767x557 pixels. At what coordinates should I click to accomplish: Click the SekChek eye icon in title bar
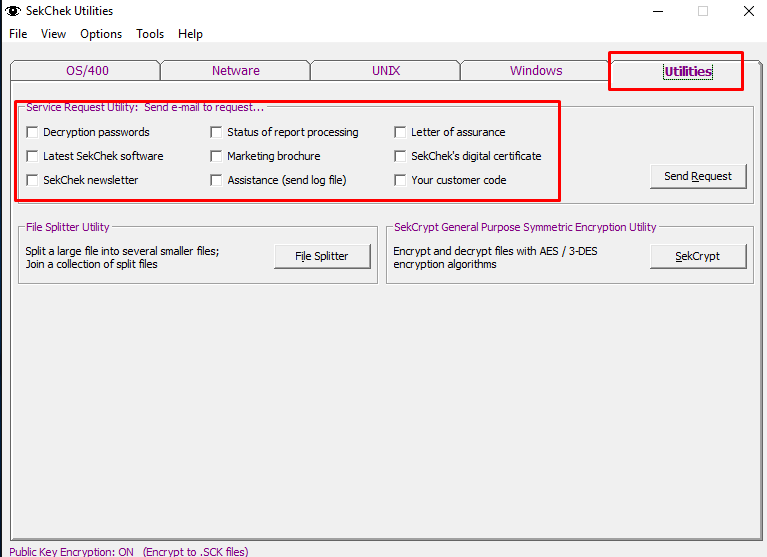tap(13, 11)
